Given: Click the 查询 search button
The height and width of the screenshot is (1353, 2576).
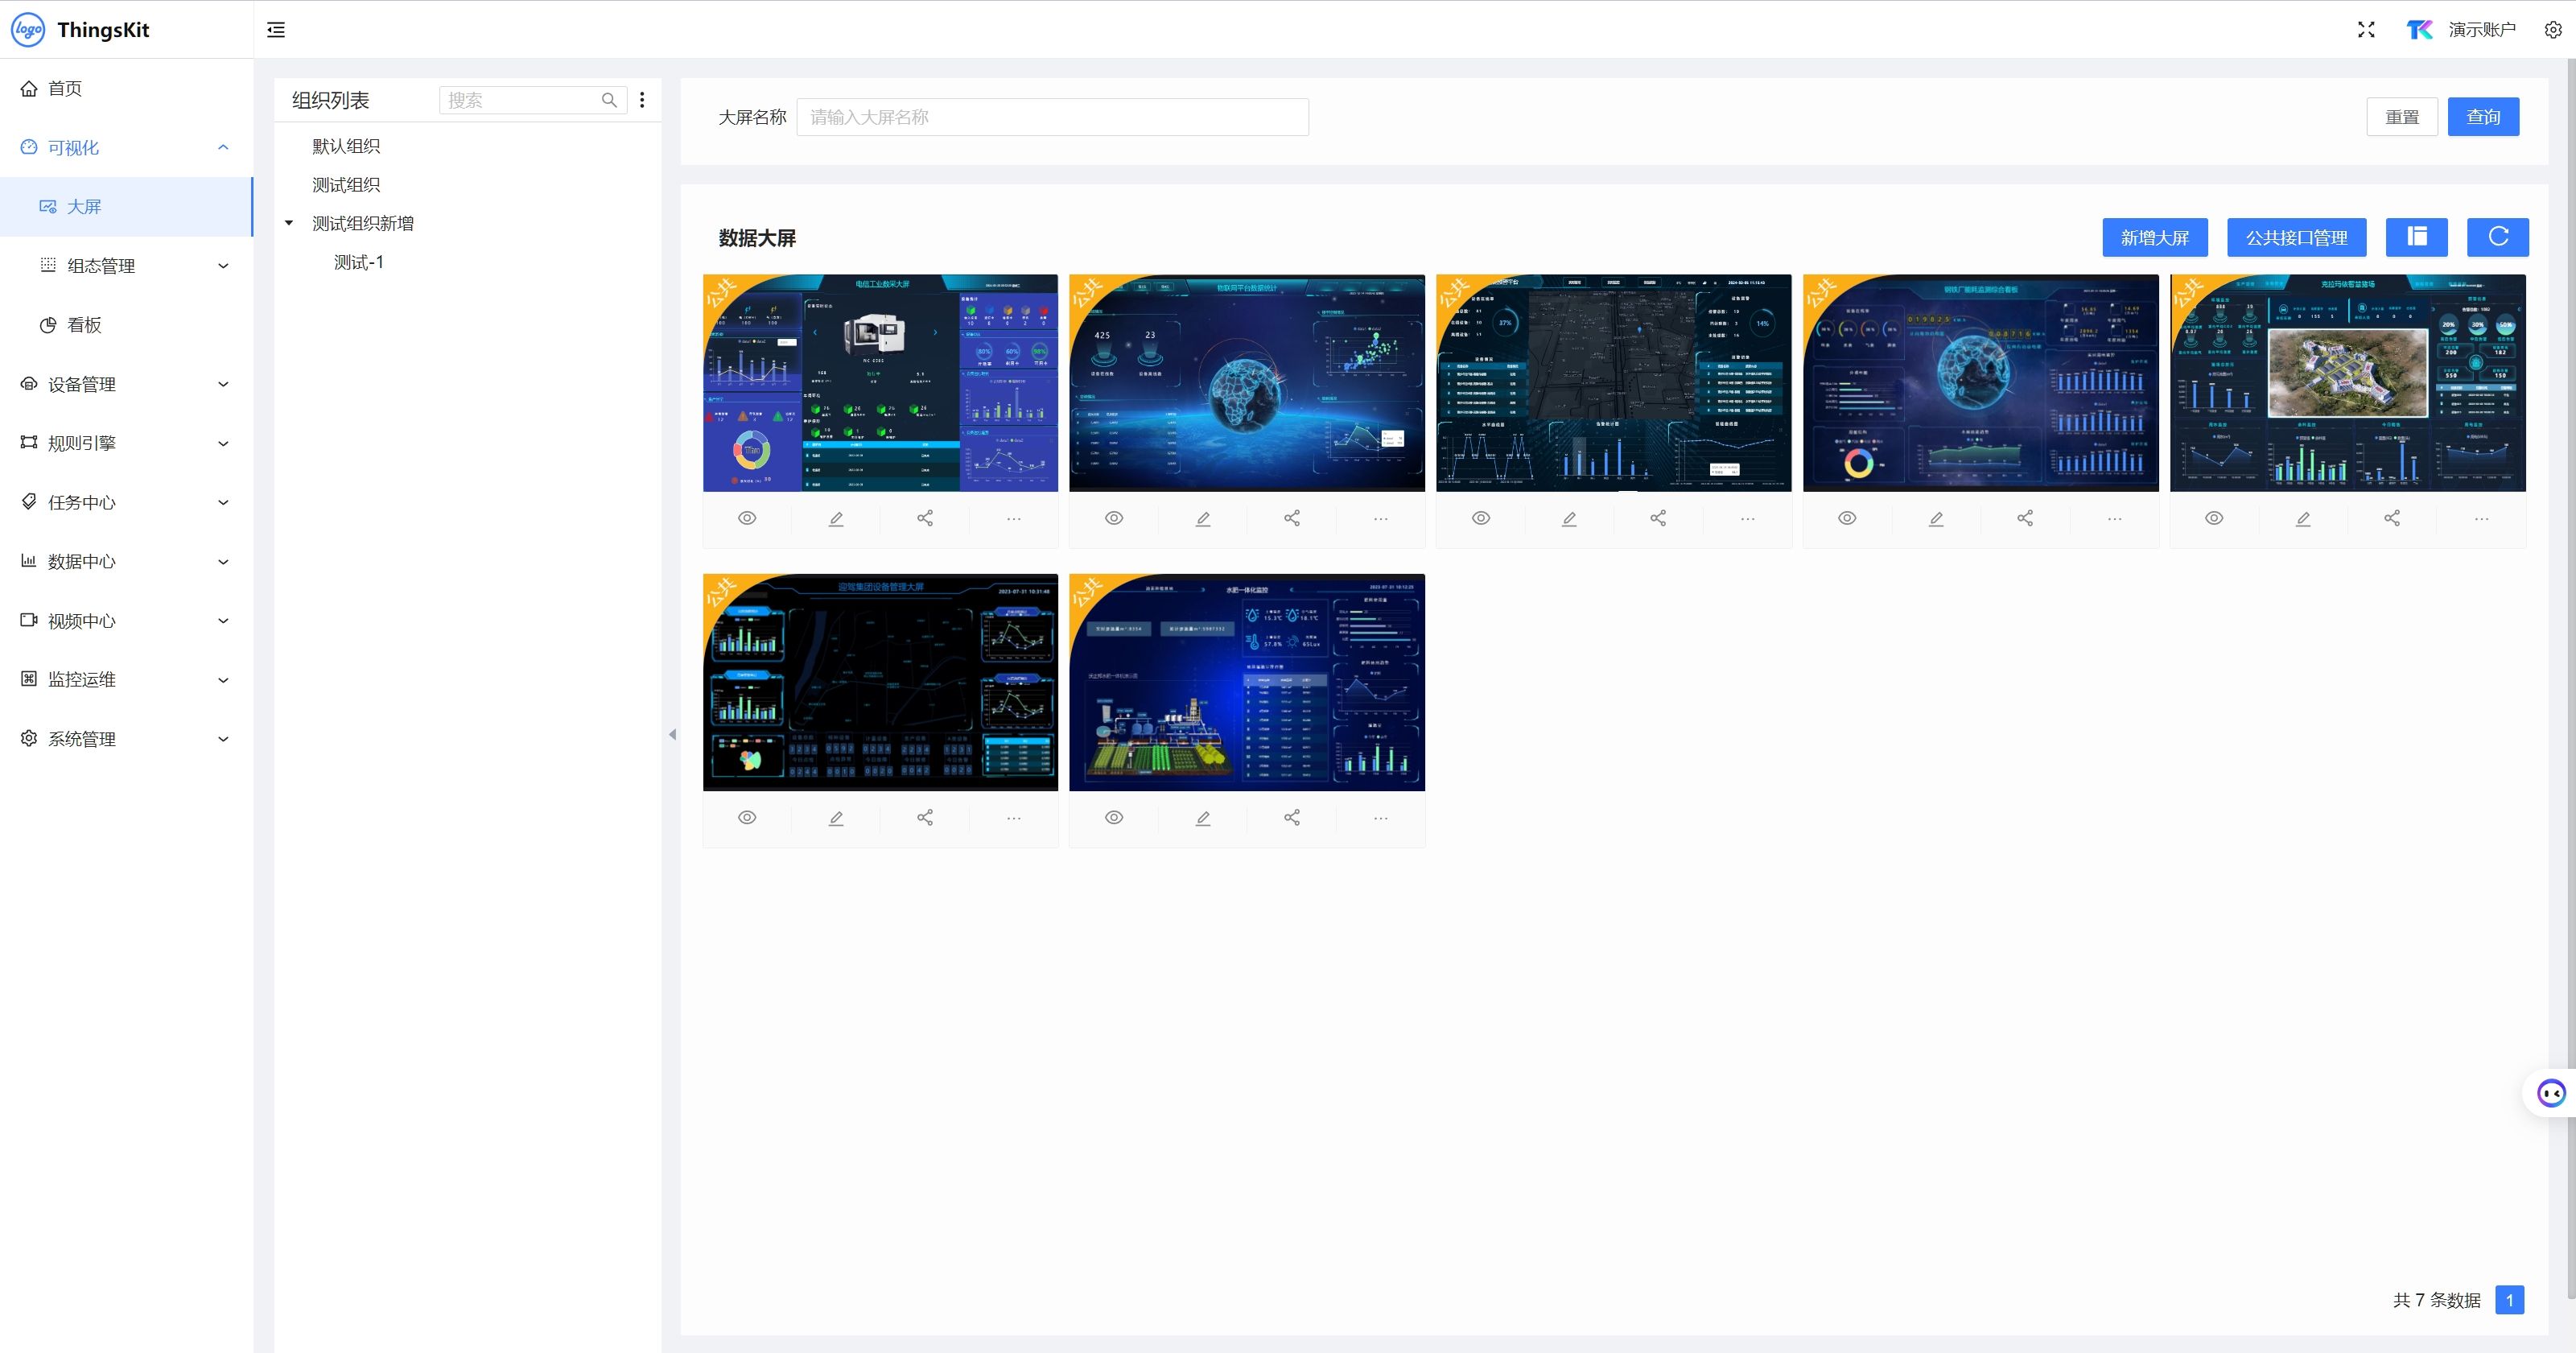Looking at the screenshot, I should [x=2482, y=117].
